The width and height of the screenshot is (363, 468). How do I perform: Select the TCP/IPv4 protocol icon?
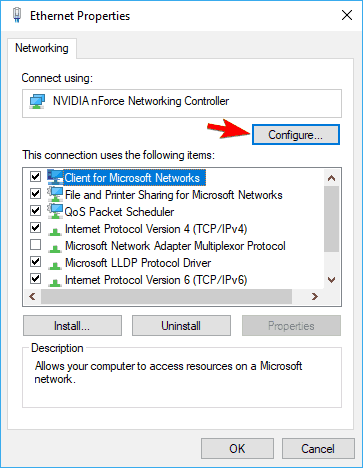click(x=55, y=231)
